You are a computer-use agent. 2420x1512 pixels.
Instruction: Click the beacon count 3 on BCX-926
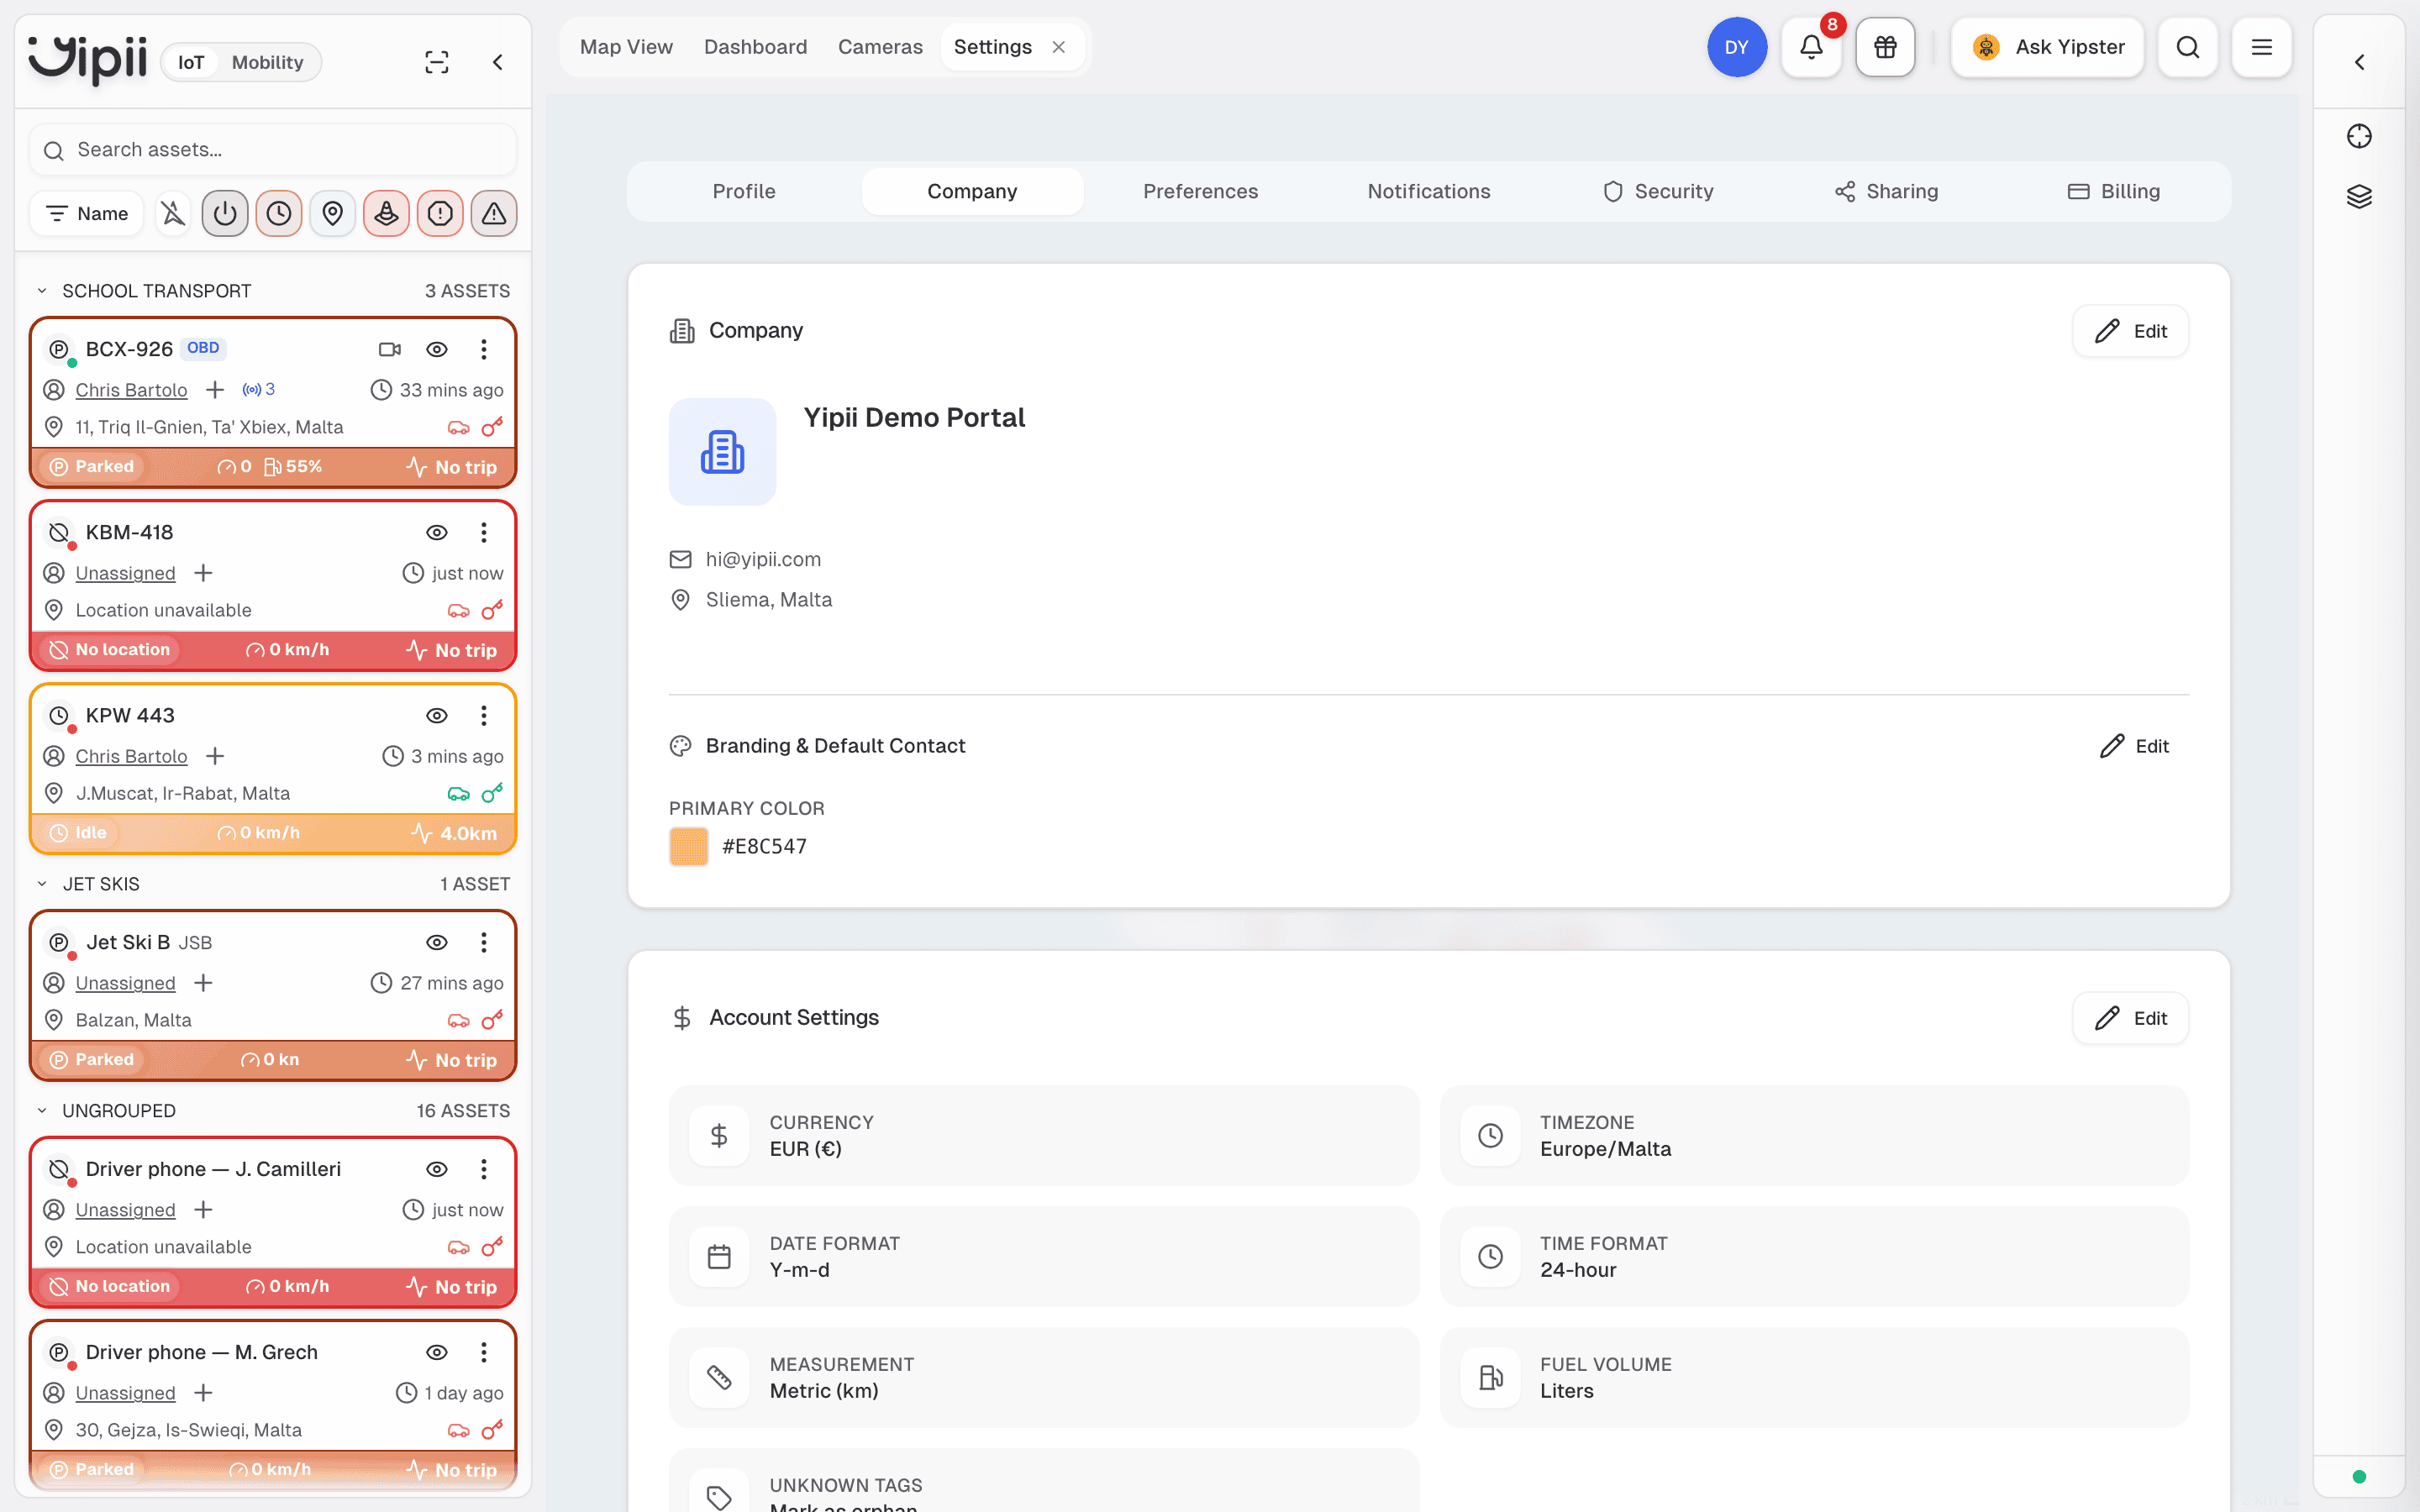(x=259, y=389)
